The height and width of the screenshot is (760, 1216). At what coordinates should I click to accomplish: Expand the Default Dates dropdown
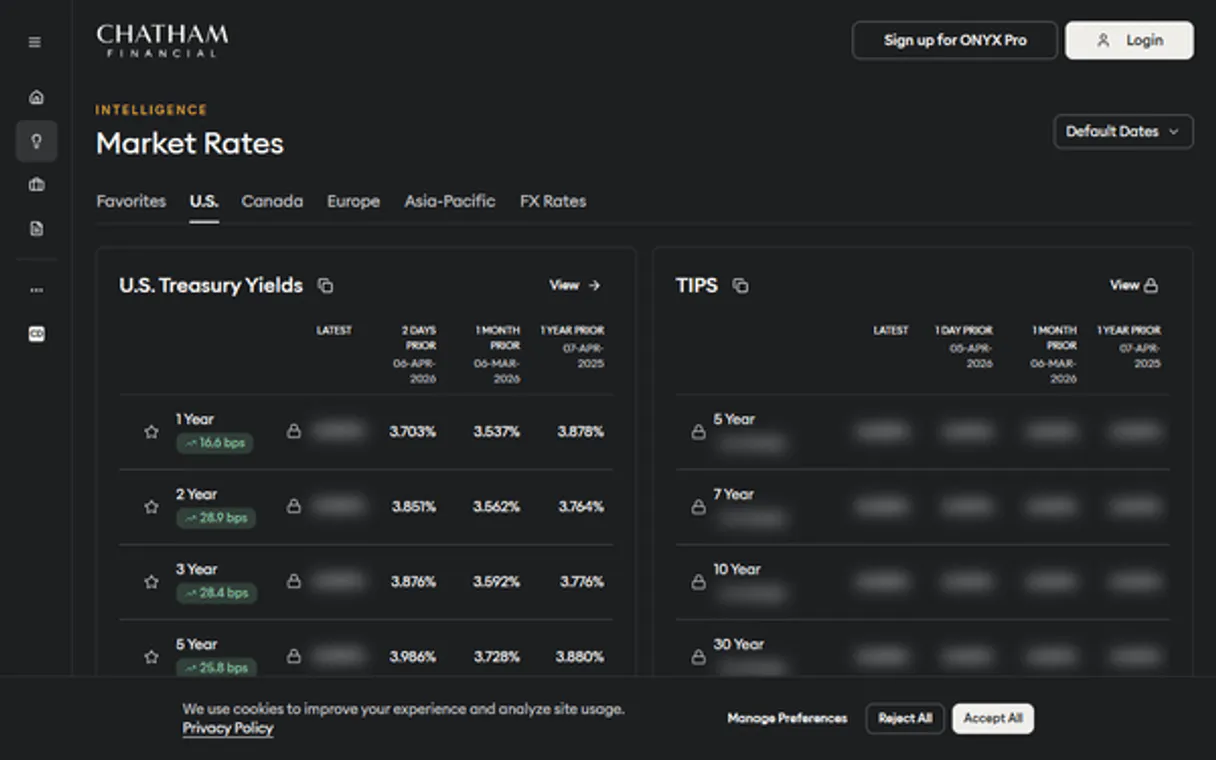pyautogui.click(x=1123, y=132)
